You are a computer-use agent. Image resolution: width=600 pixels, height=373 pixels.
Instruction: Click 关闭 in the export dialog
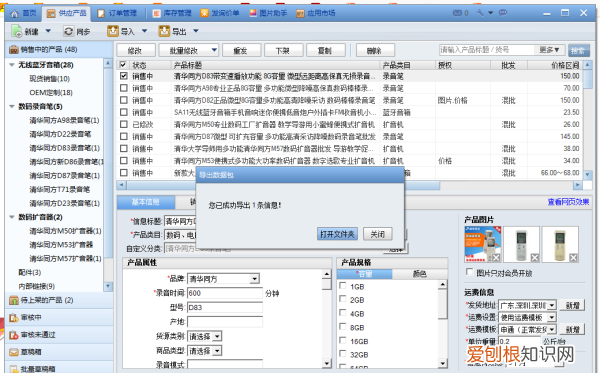point(377,234)
